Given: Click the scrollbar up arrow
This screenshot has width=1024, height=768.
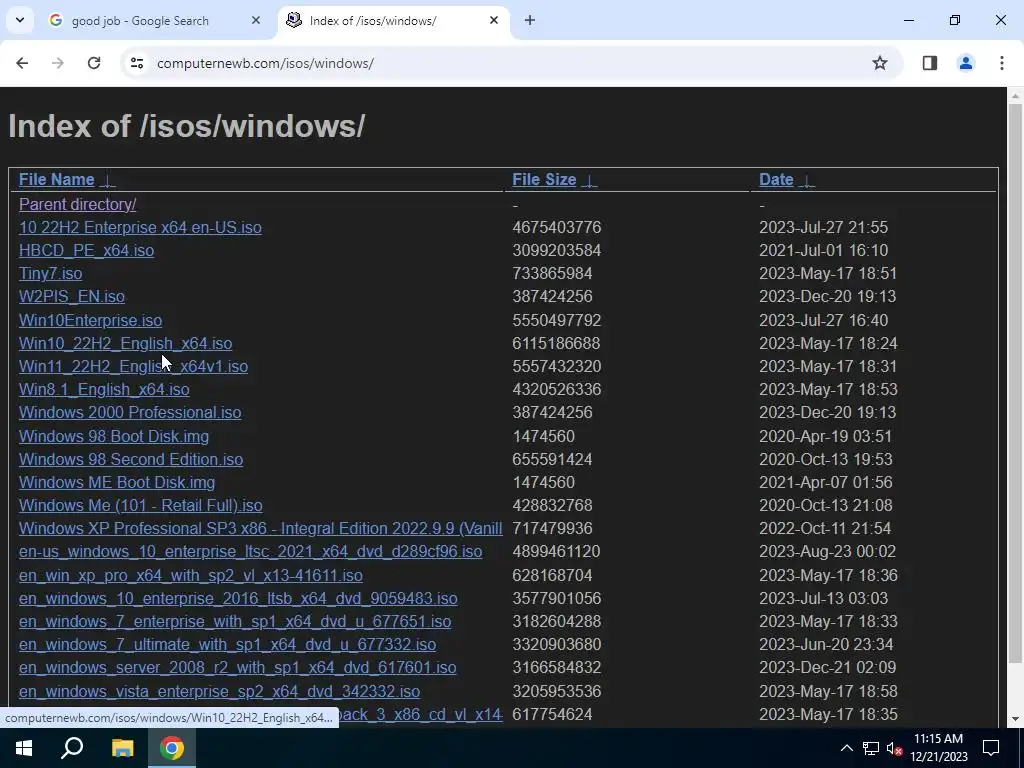Looking at the screenshot, I should click(1015, 96).
